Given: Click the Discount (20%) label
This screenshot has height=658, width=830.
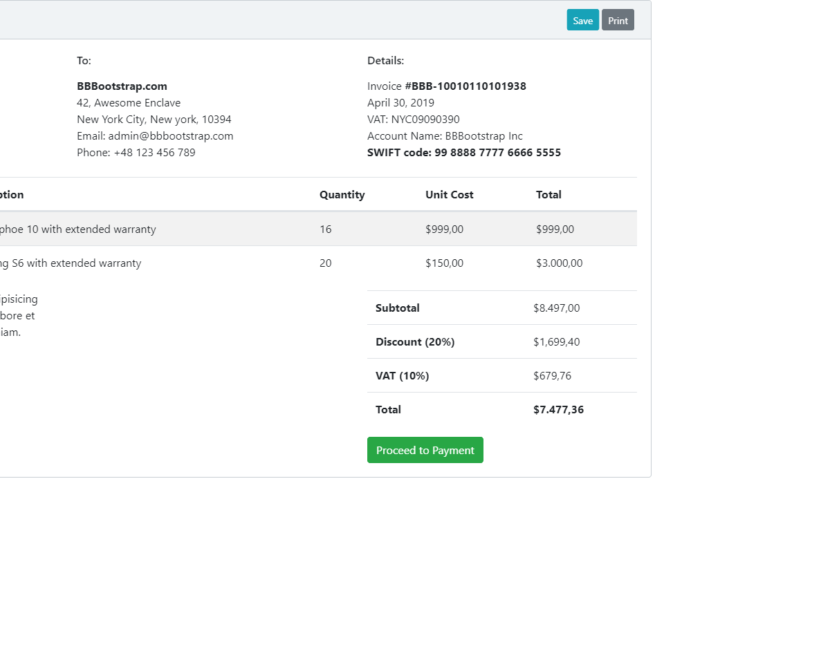Looking at the screenshot, I should (x=415, y=342).
